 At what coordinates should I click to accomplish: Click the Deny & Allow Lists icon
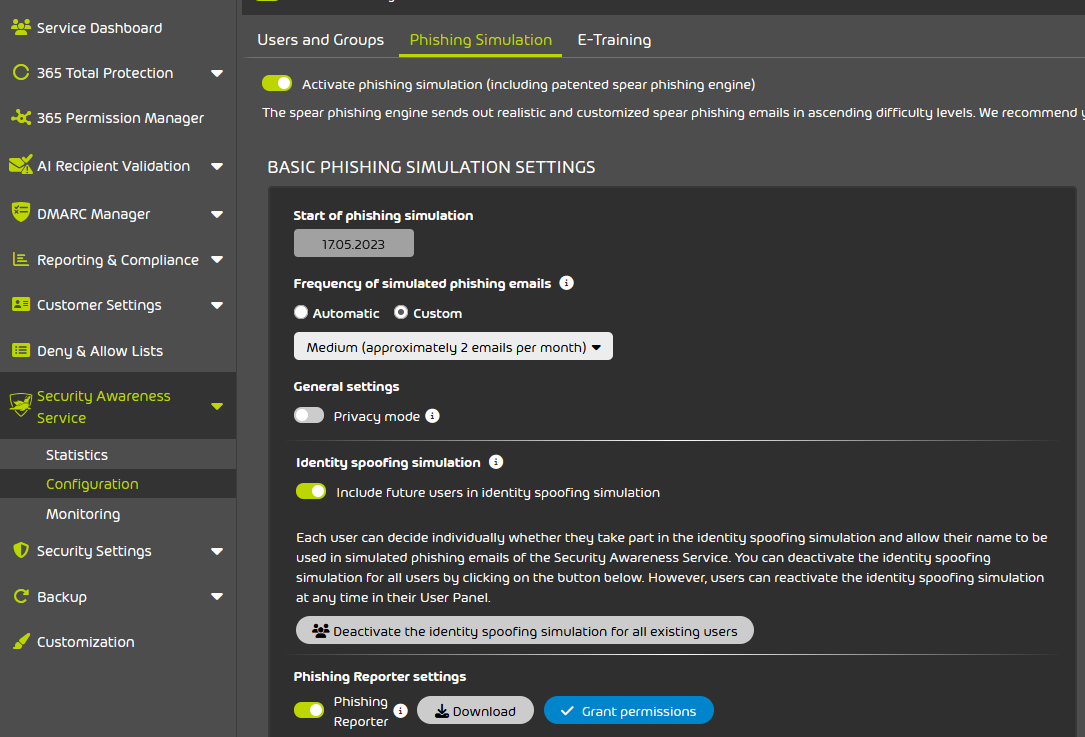pos(21,350)
